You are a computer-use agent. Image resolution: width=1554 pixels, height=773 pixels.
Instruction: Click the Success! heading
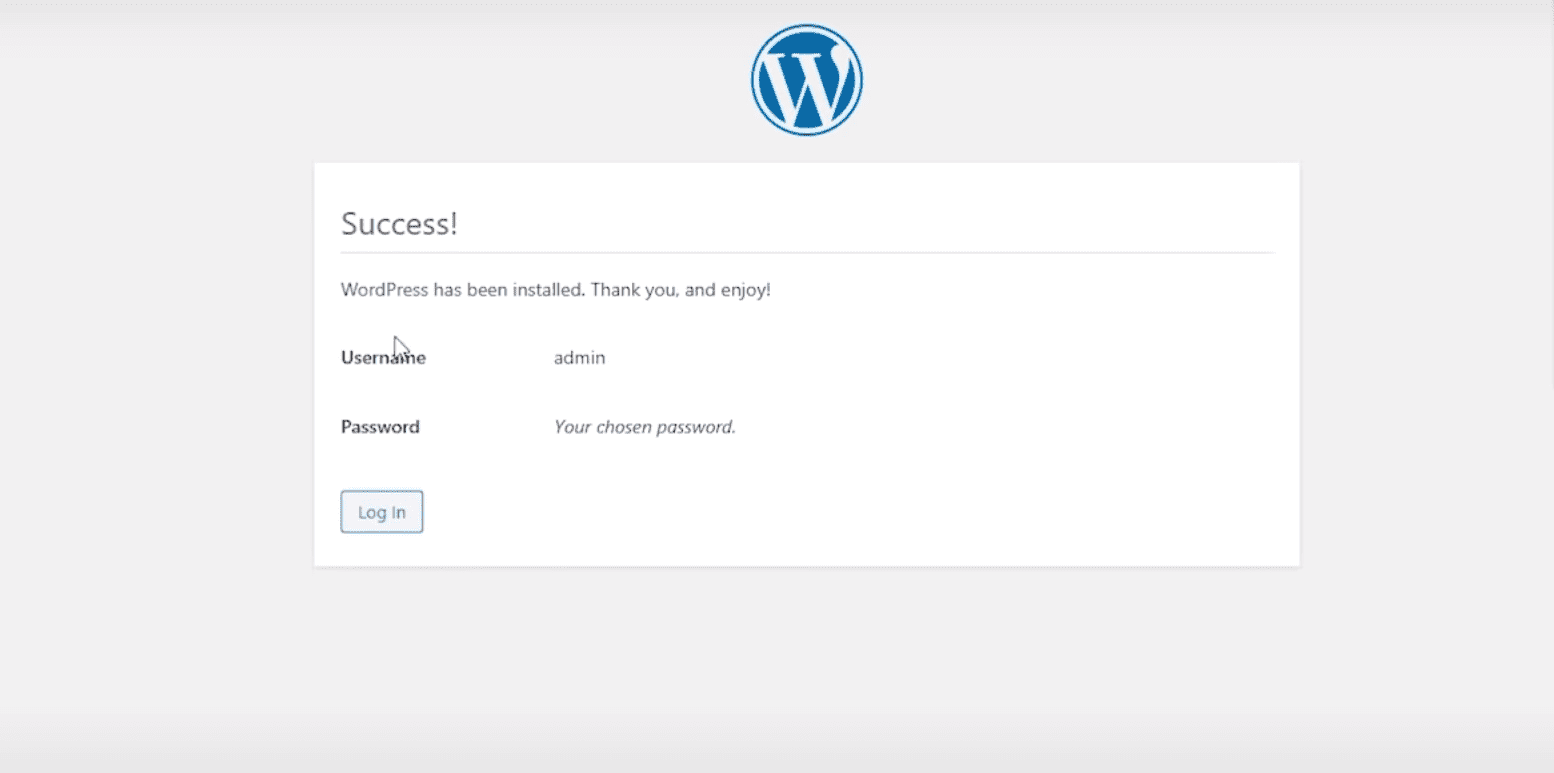399,223
